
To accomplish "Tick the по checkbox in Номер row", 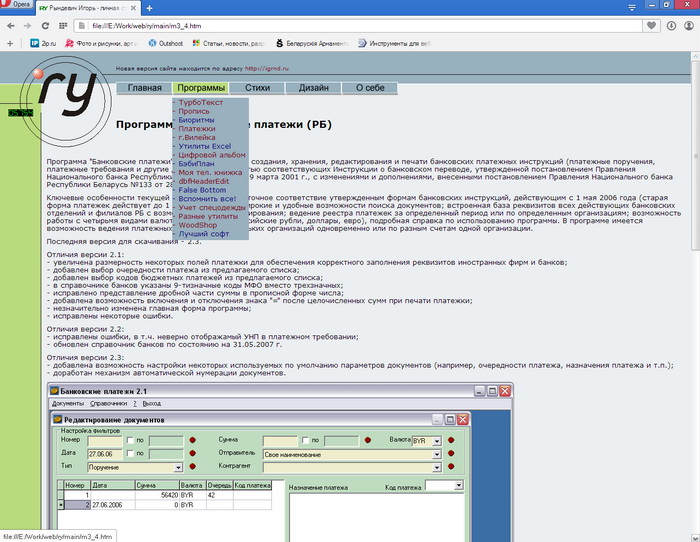I will click(130, 440).
